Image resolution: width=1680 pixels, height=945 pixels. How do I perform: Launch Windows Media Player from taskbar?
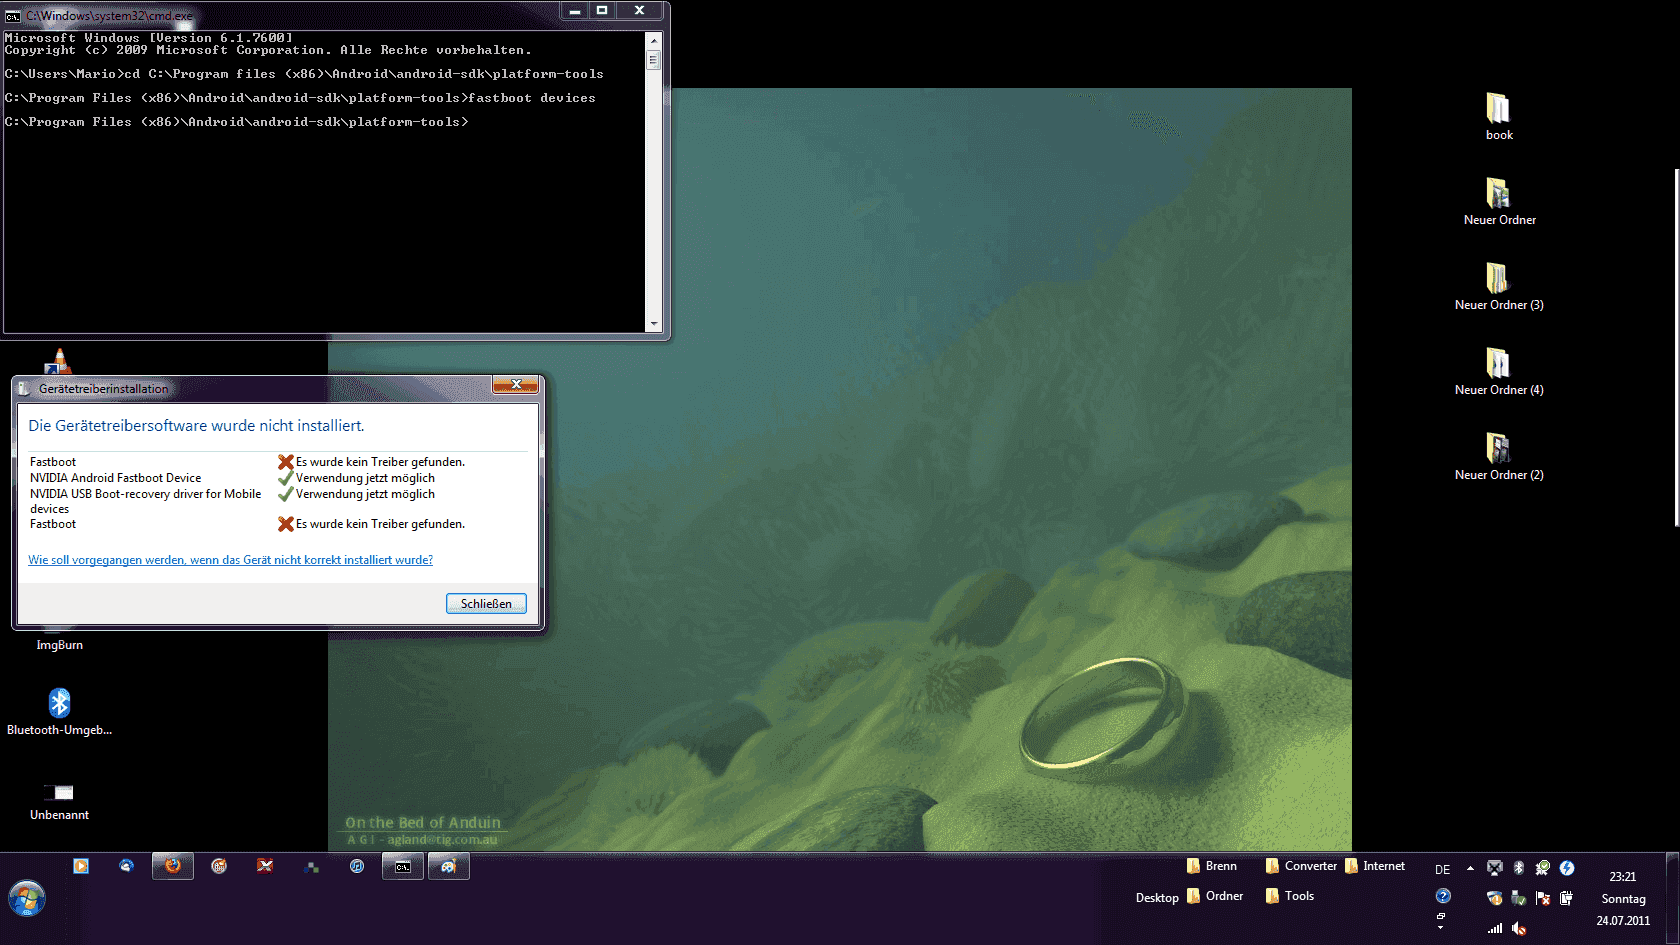click(81, 866)
